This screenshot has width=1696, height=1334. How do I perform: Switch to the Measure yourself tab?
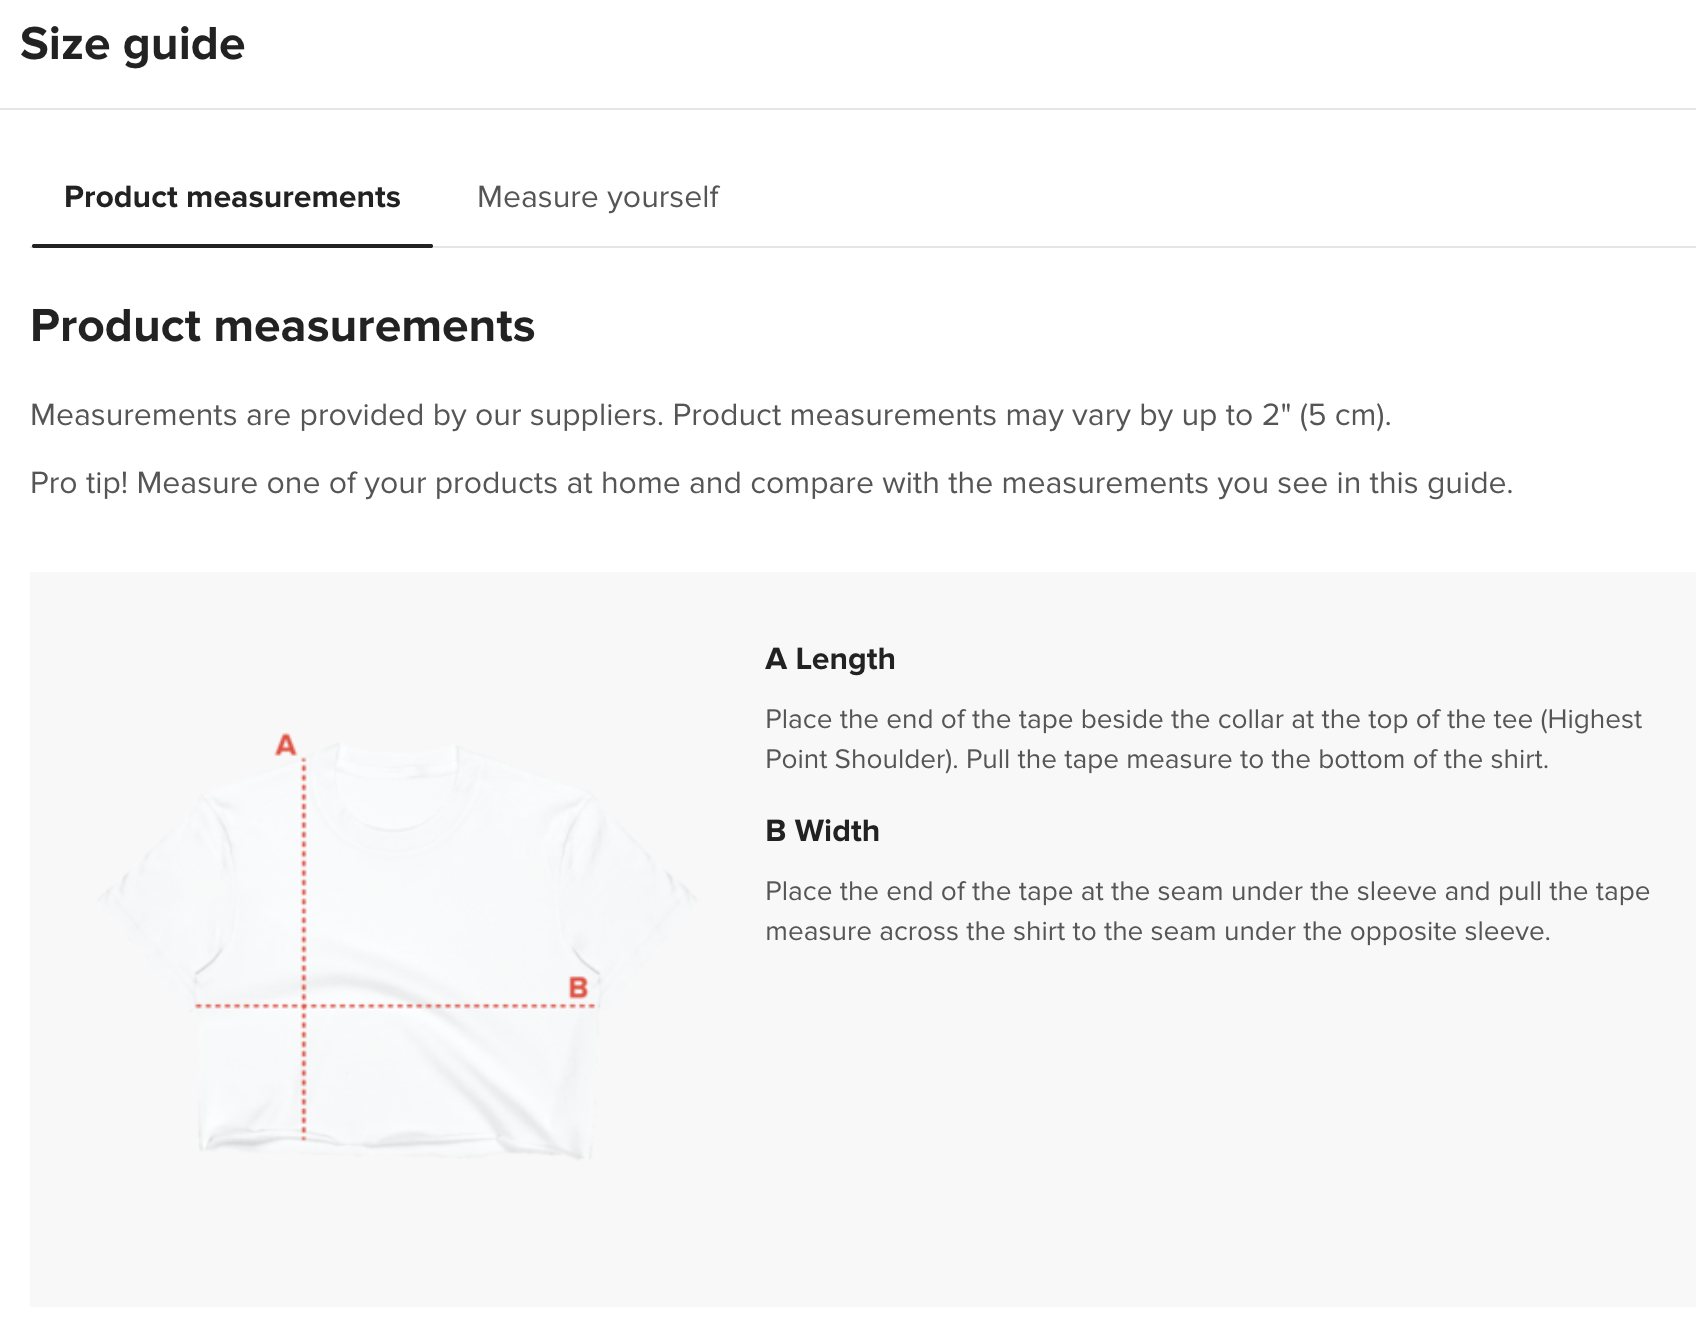point(598,197)
